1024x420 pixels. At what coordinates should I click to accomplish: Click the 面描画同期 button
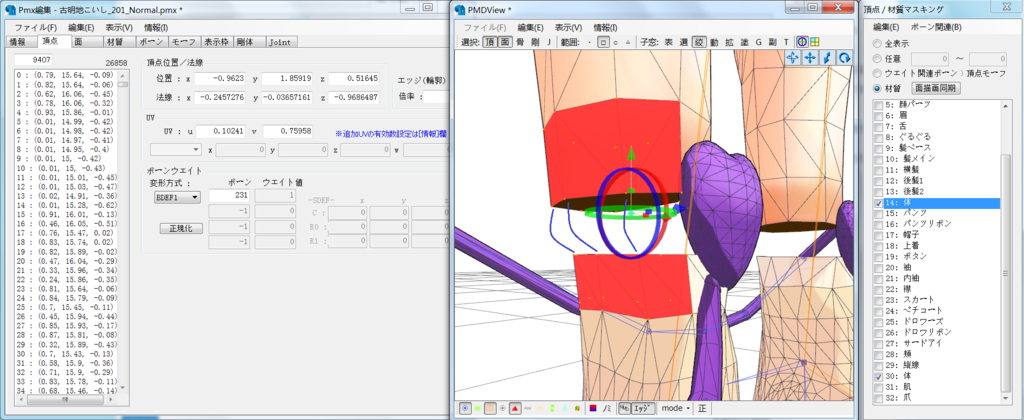tap(935, 88)
